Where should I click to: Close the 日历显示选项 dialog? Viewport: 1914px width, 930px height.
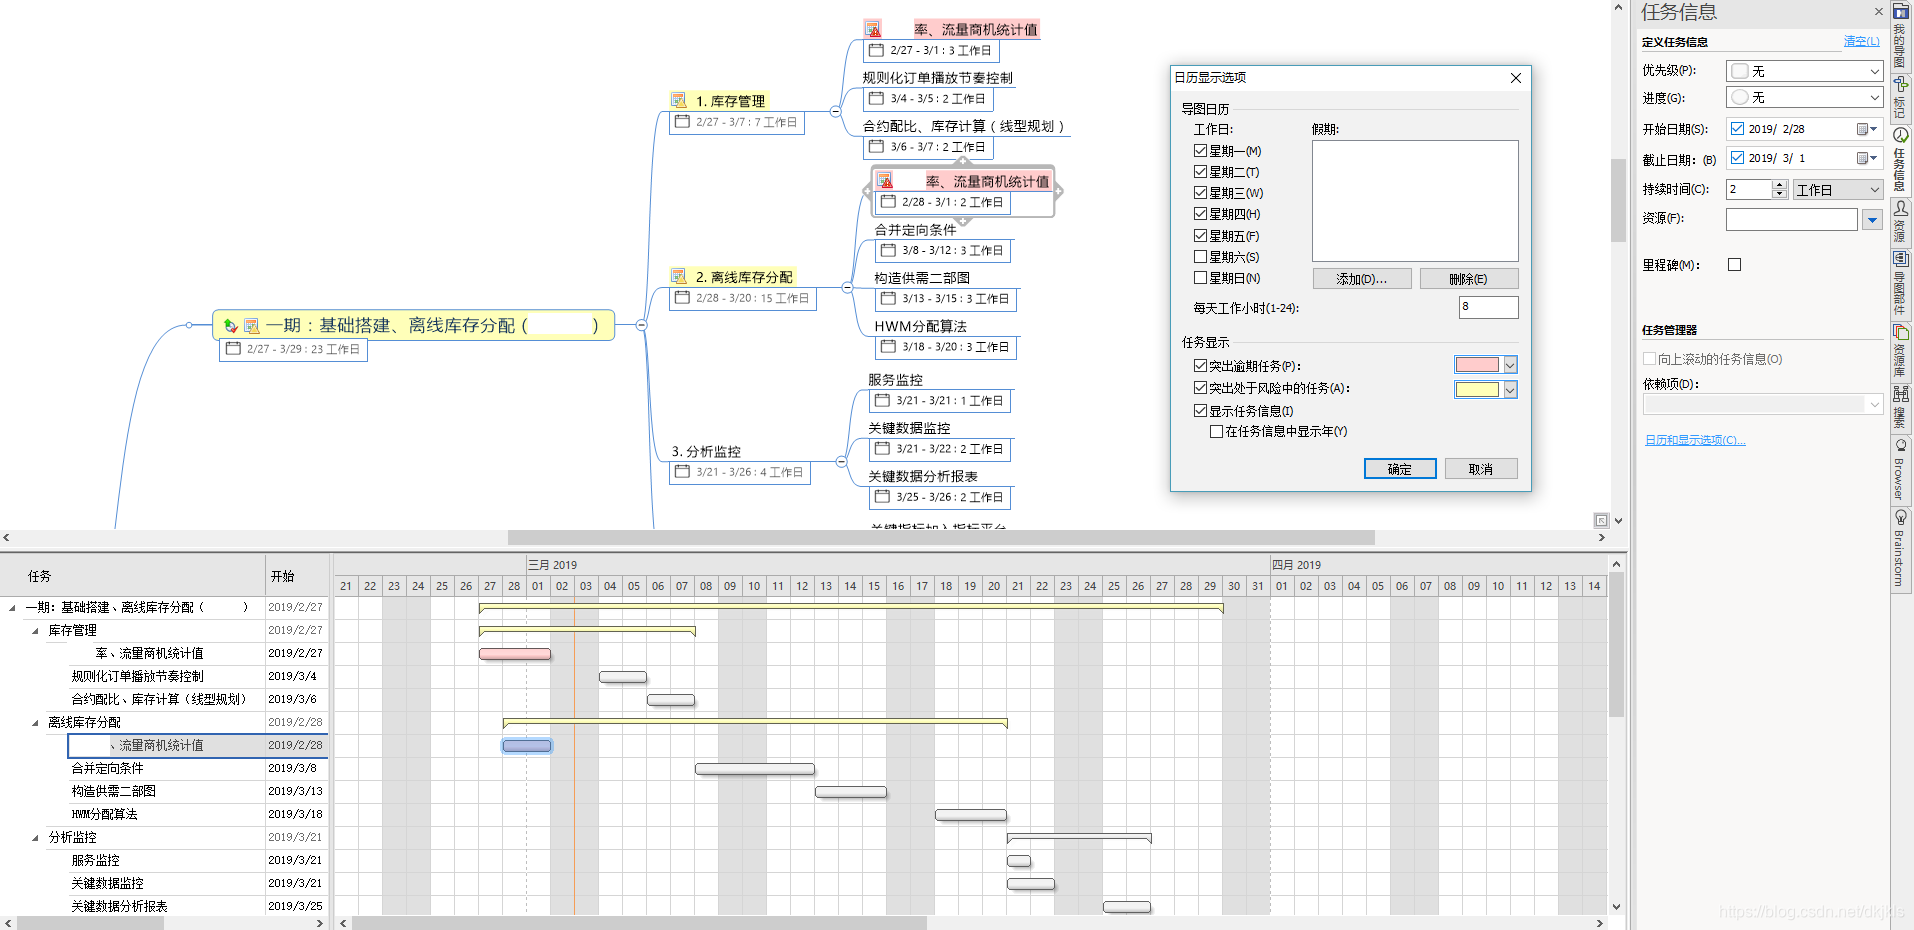[x=1516, y=78]
